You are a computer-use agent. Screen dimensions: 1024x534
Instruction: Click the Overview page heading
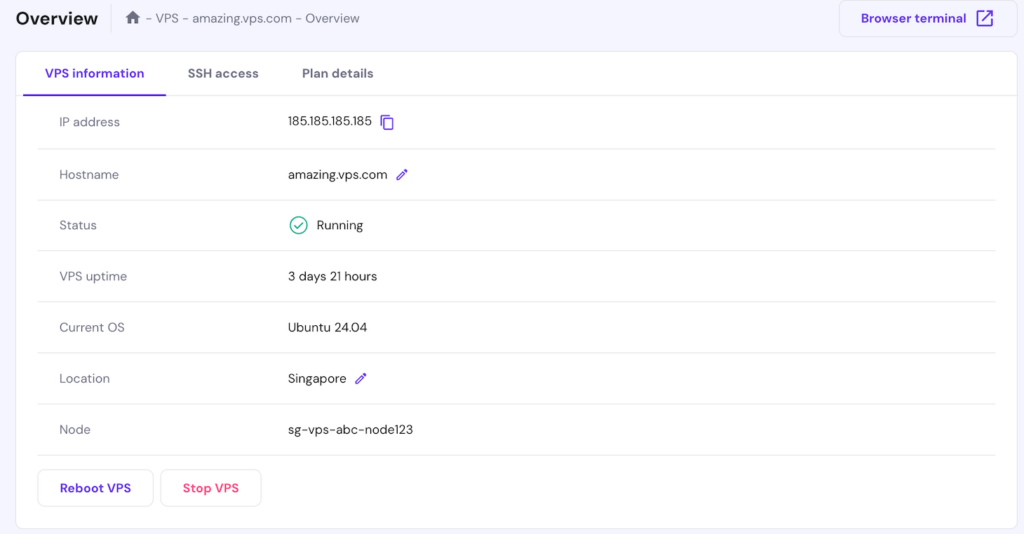click(57, 18)
